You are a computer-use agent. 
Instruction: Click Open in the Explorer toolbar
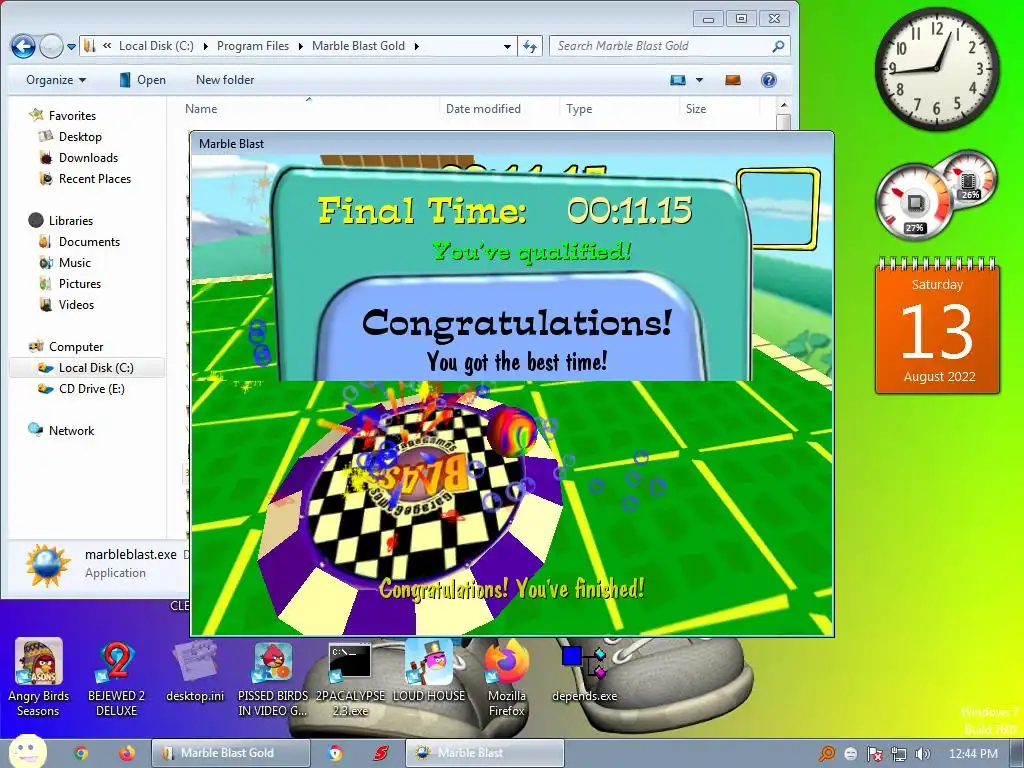point(142,80)
